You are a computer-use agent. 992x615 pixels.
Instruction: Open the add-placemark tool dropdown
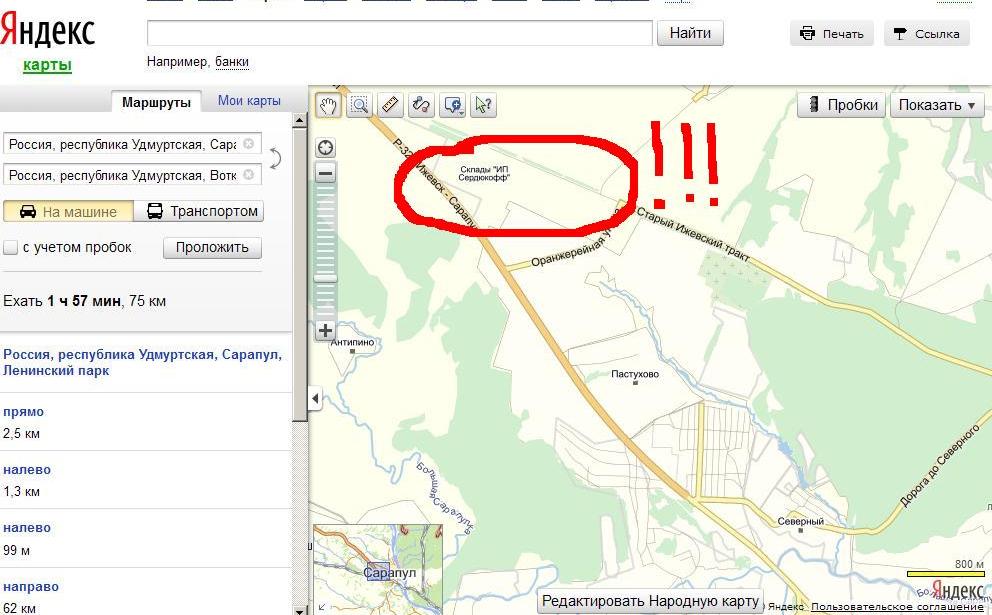tap(453, 104)
